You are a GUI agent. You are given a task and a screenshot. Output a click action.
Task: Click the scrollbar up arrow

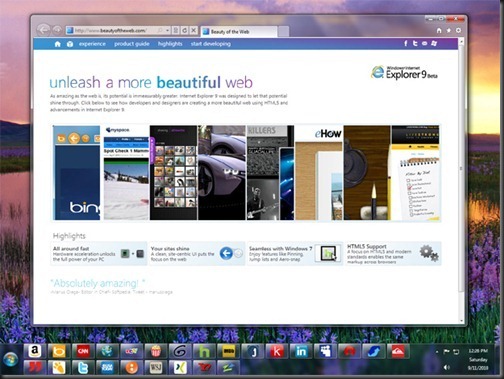click(461, 42)
